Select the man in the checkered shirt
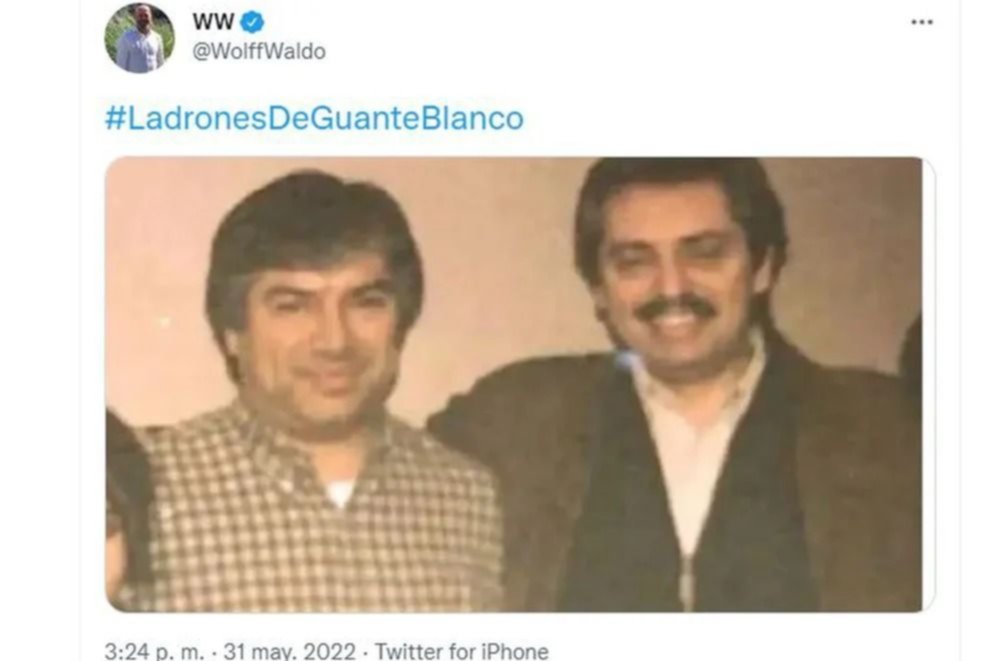The image size is (992, 661). (x=310, y=398)
